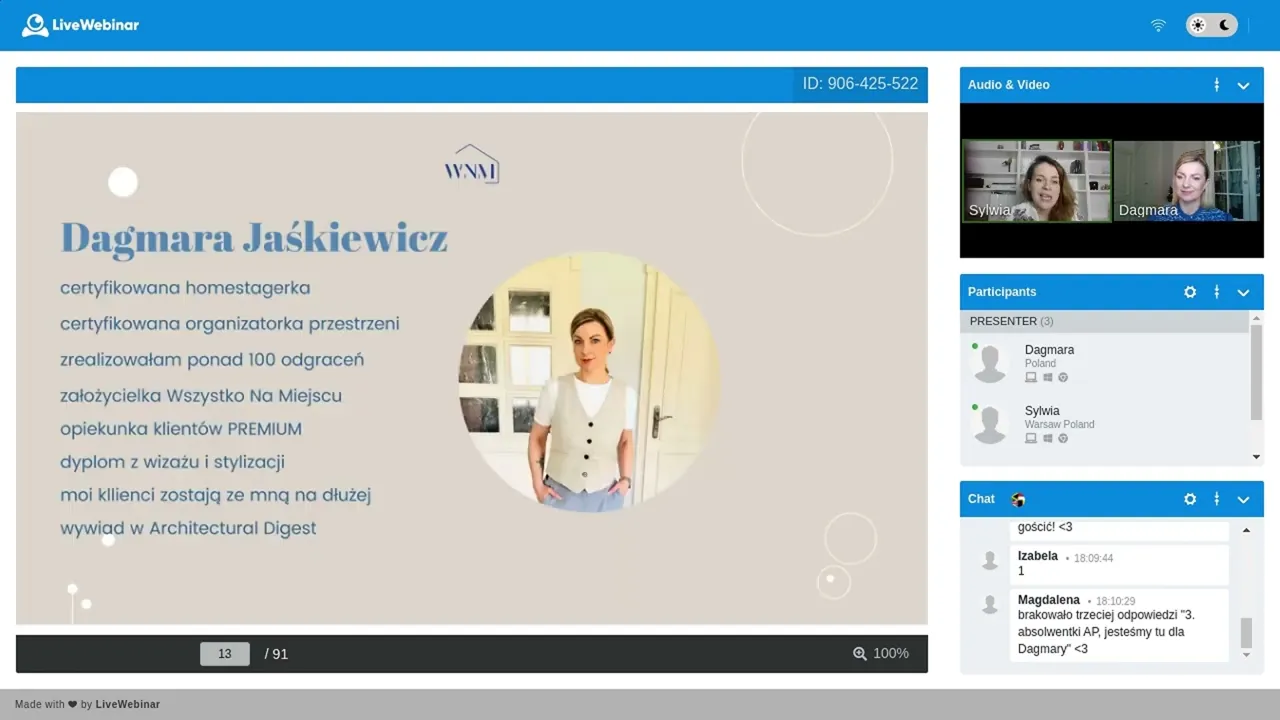Click the Audio & Video panel title
Viewport: 1280px width, 720px height.
coord(1009,85)
